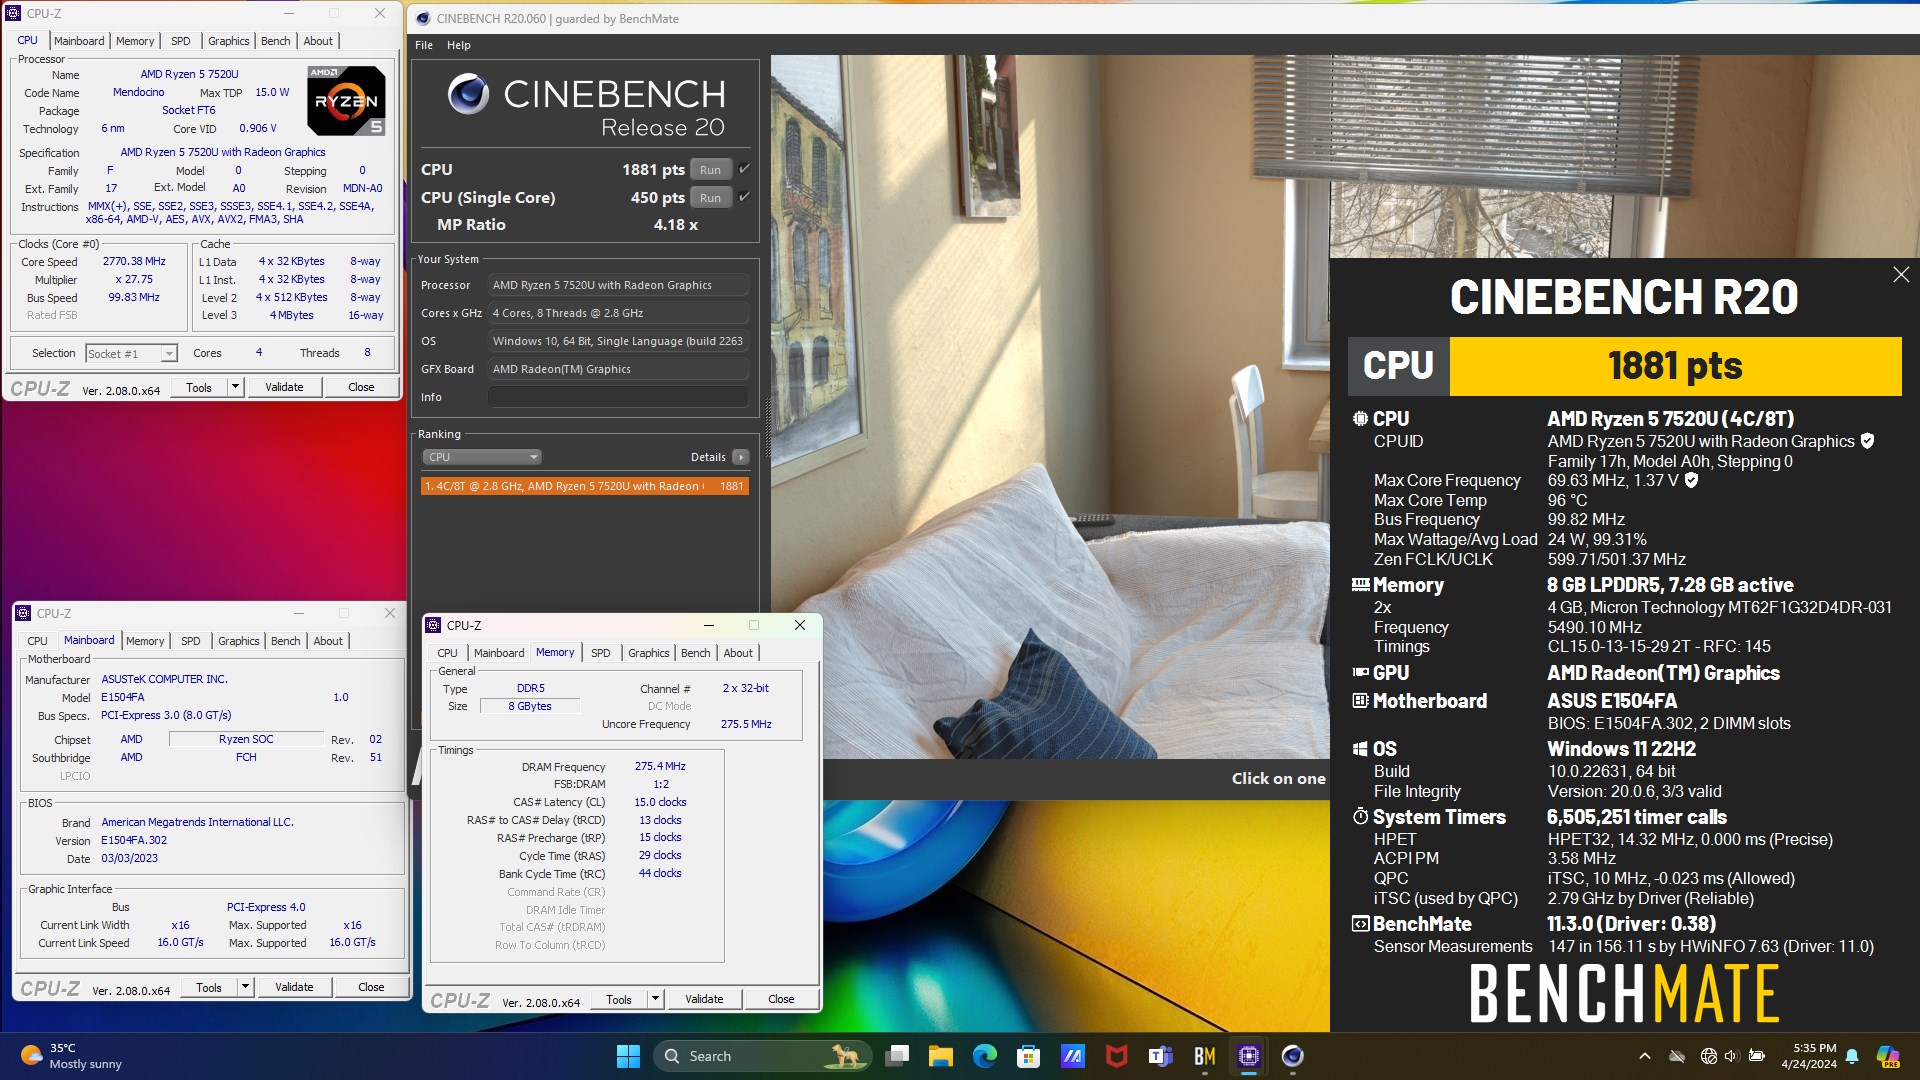Open McAfee from taskbar

coord(1117,1056)
